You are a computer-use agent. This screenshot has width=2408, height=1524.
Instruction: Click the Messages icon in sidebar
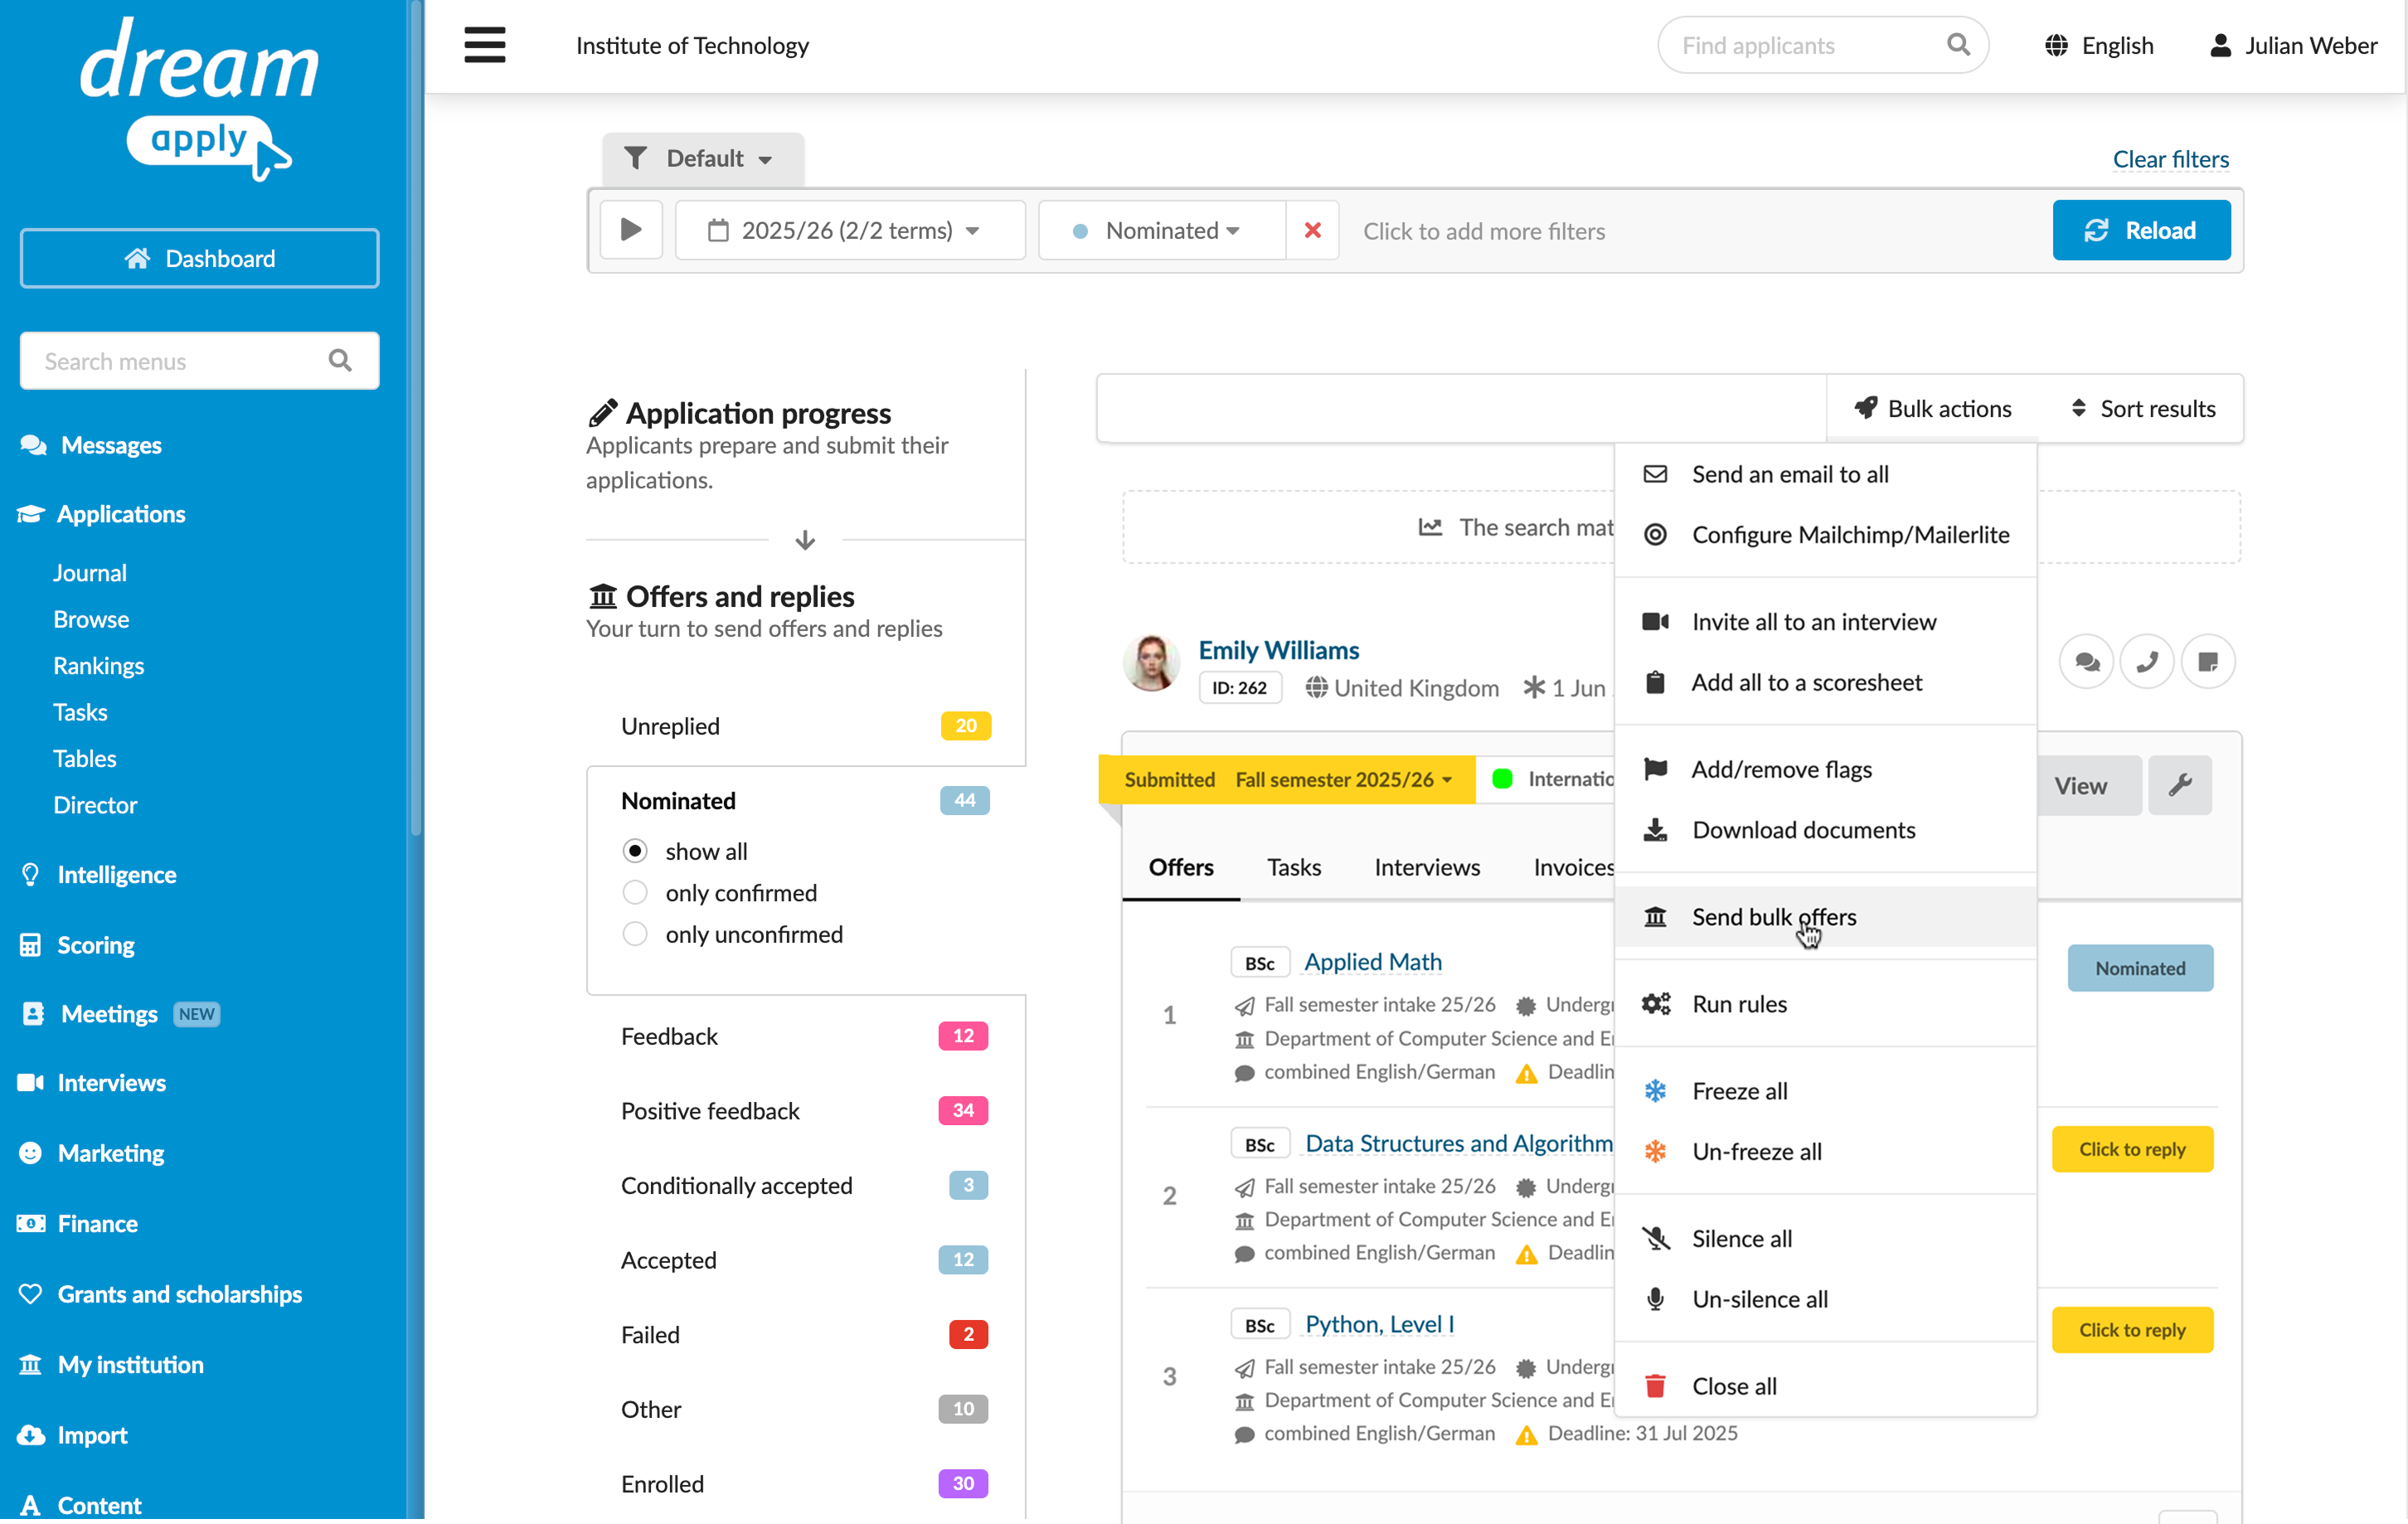[x=33, y=445]
